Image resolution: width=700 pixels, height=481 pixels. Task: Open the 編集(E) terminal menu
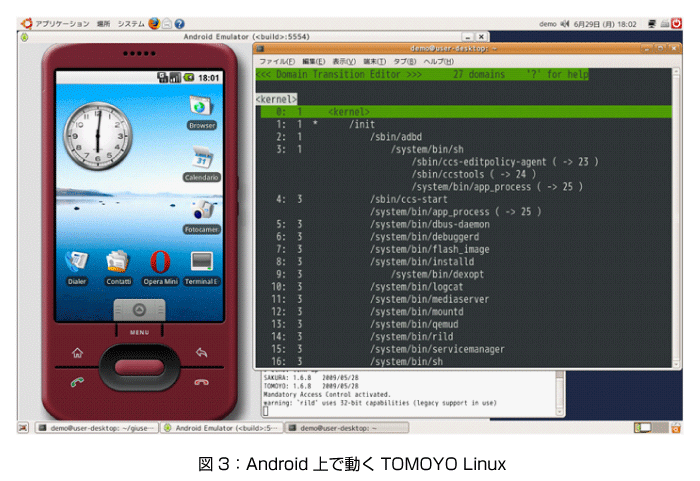(x=314, y=61)
